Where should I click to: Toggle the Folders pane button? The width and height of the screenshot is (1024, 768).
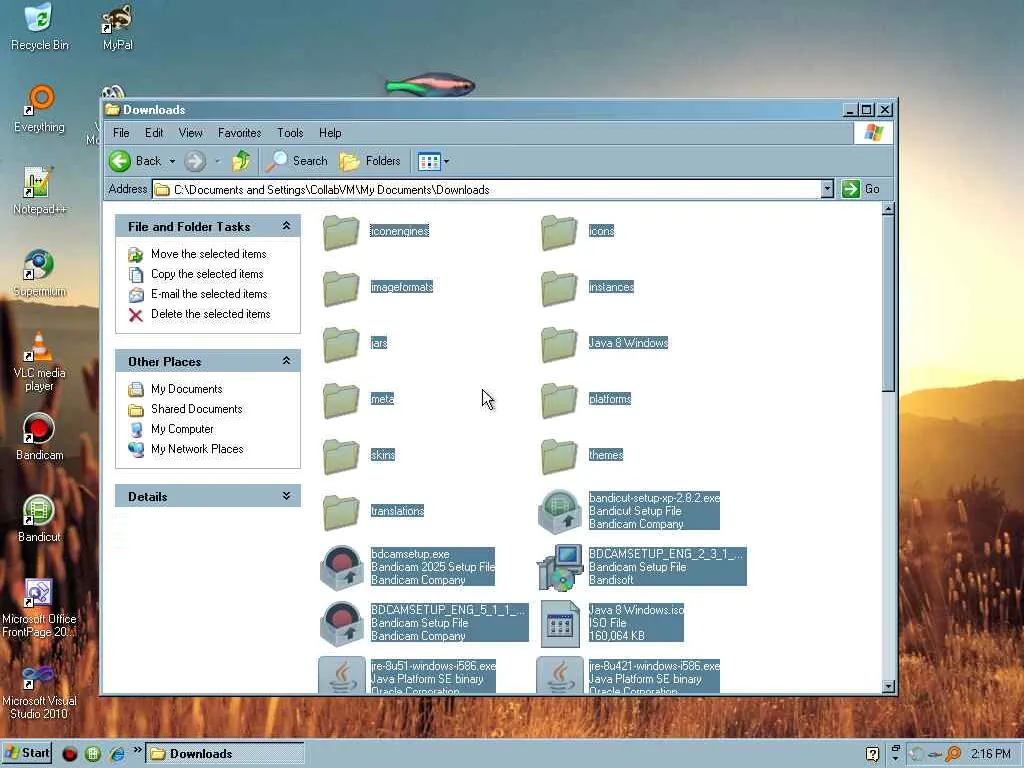click(x=370, y=161)
